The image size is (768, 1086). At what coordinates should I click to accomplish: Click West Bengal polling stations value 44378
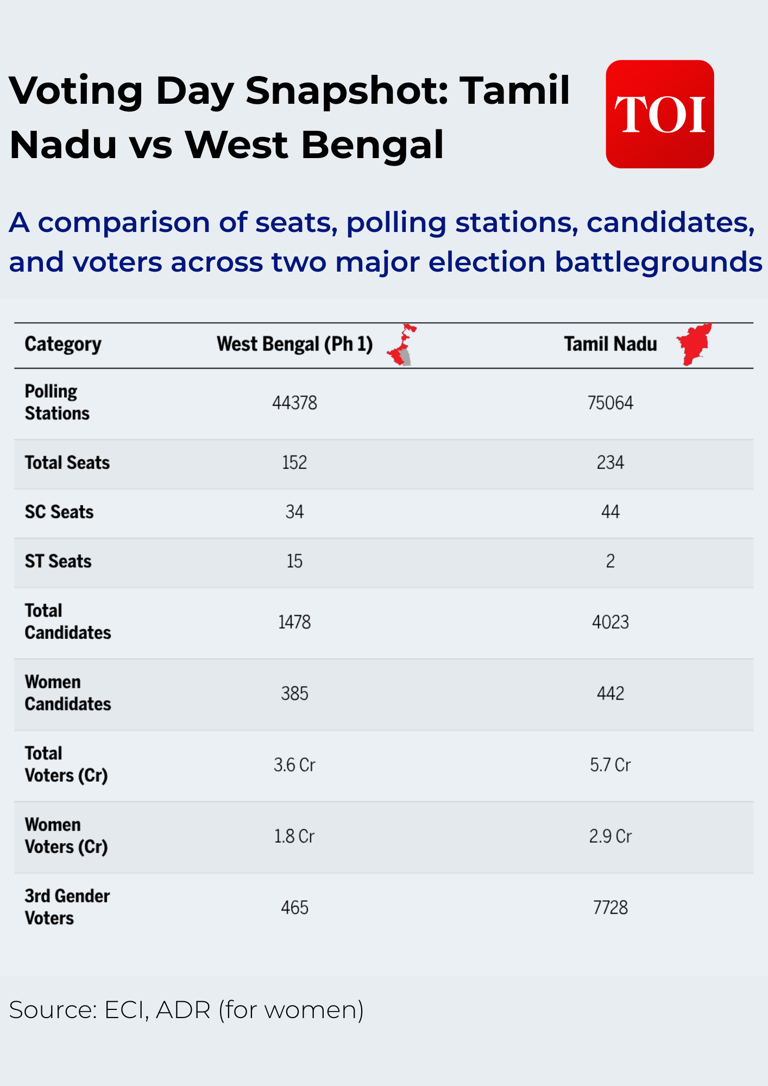click(294, 403)
